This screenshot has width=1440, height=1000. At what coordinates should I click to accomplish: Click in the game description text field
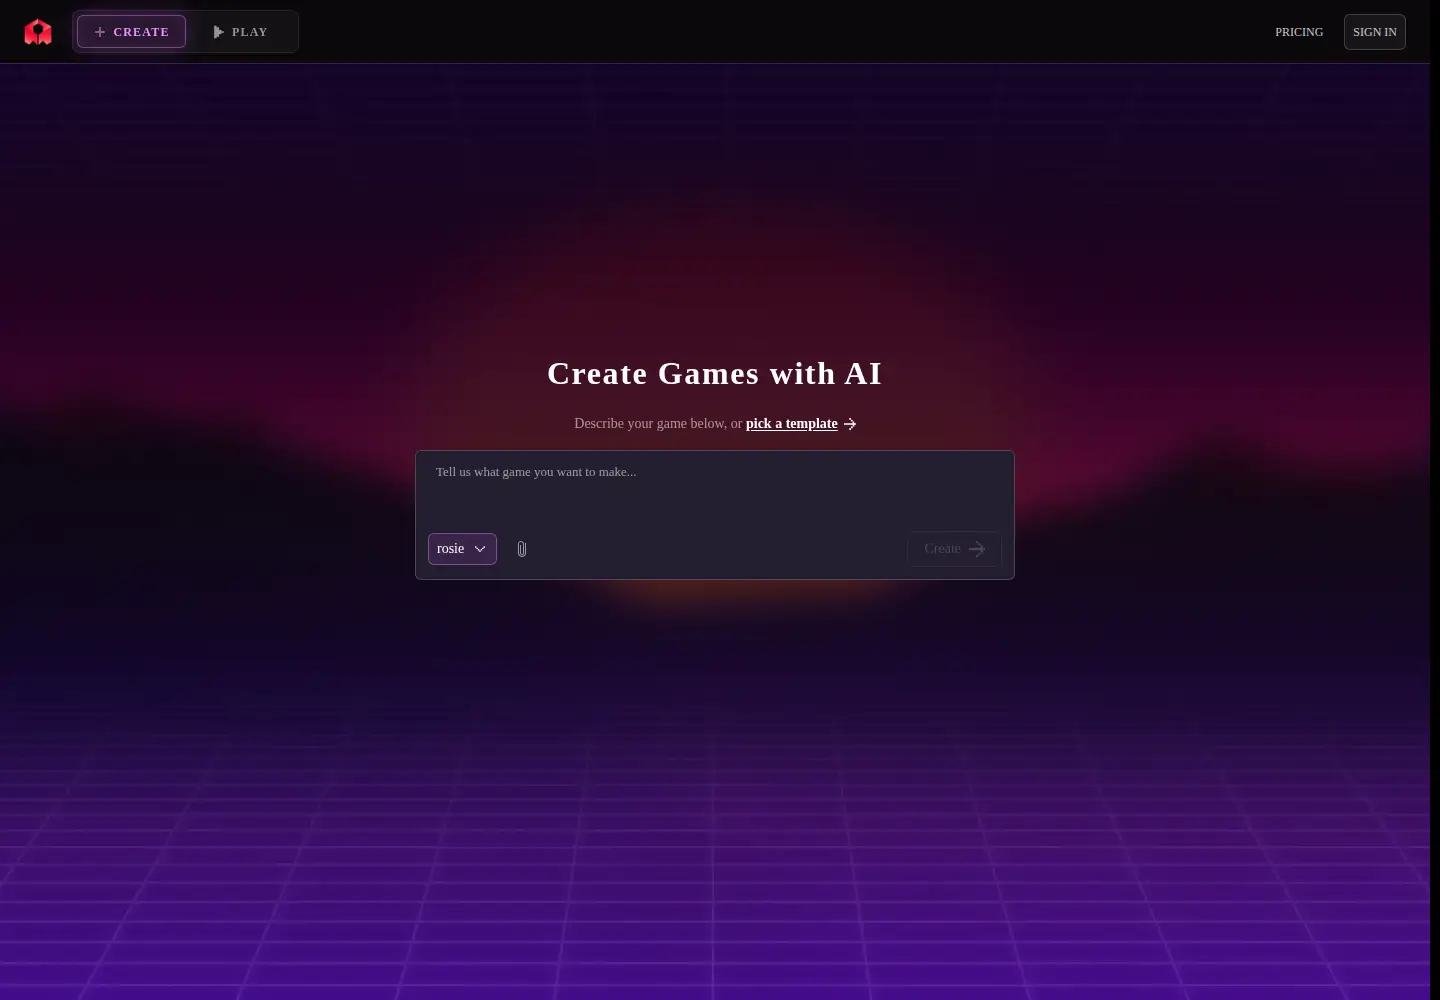click(715, 488)
